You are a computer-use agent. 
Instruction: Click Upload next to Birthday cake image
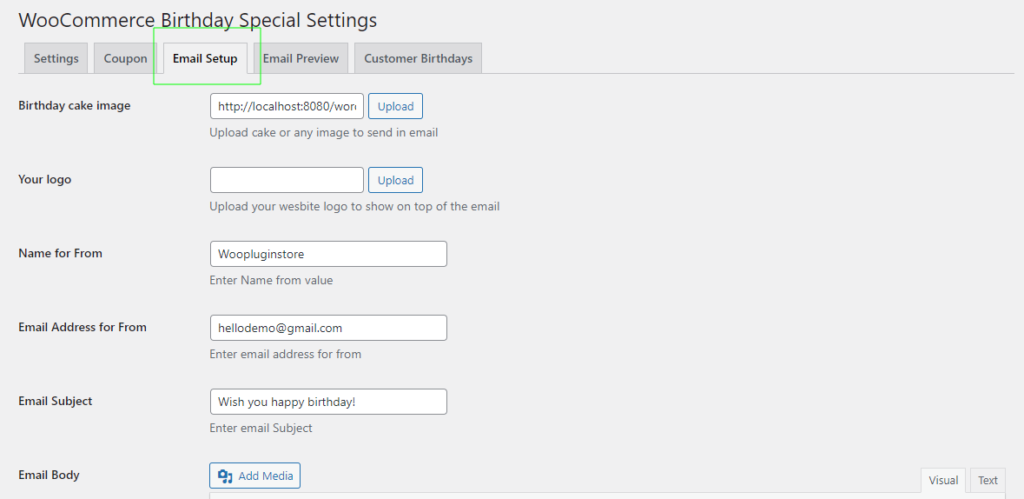[x=395, y=106]
